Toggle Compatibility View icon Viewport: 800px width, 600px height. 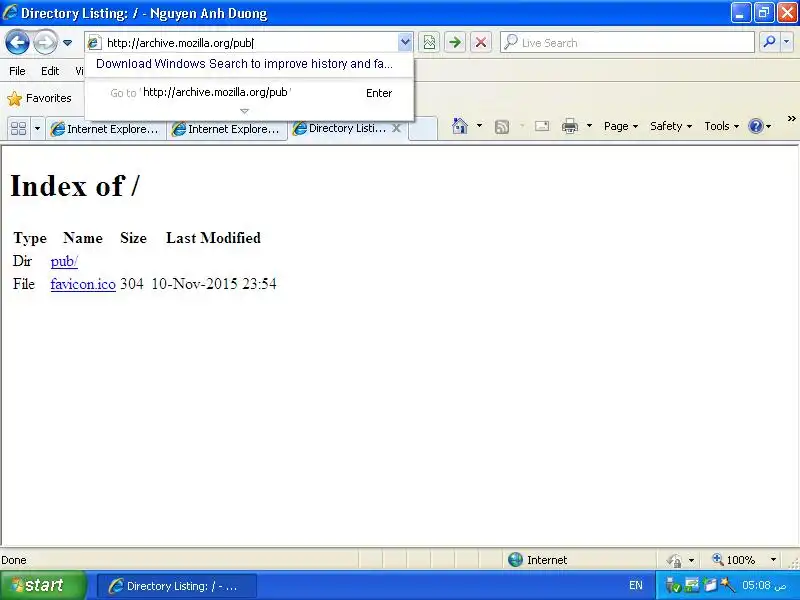pos(430,42)
